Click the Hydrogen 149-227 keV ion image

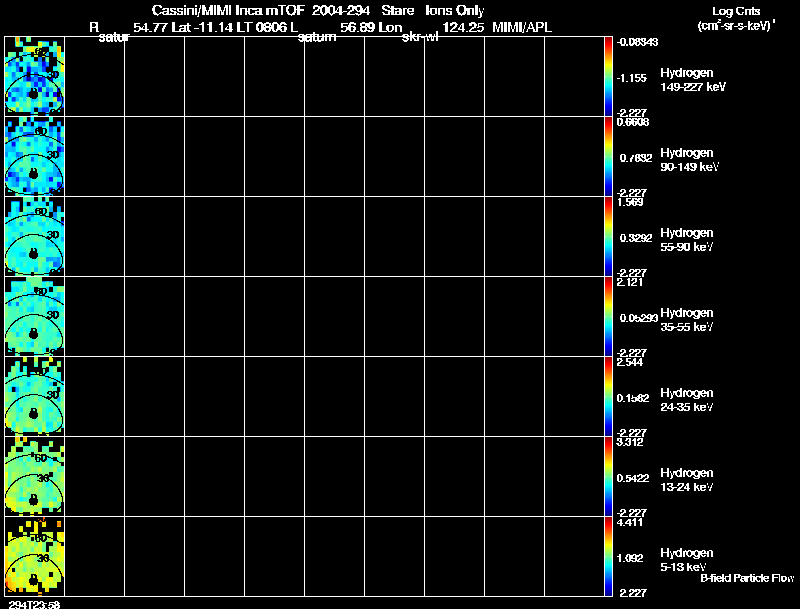click(x=34, y=76)
